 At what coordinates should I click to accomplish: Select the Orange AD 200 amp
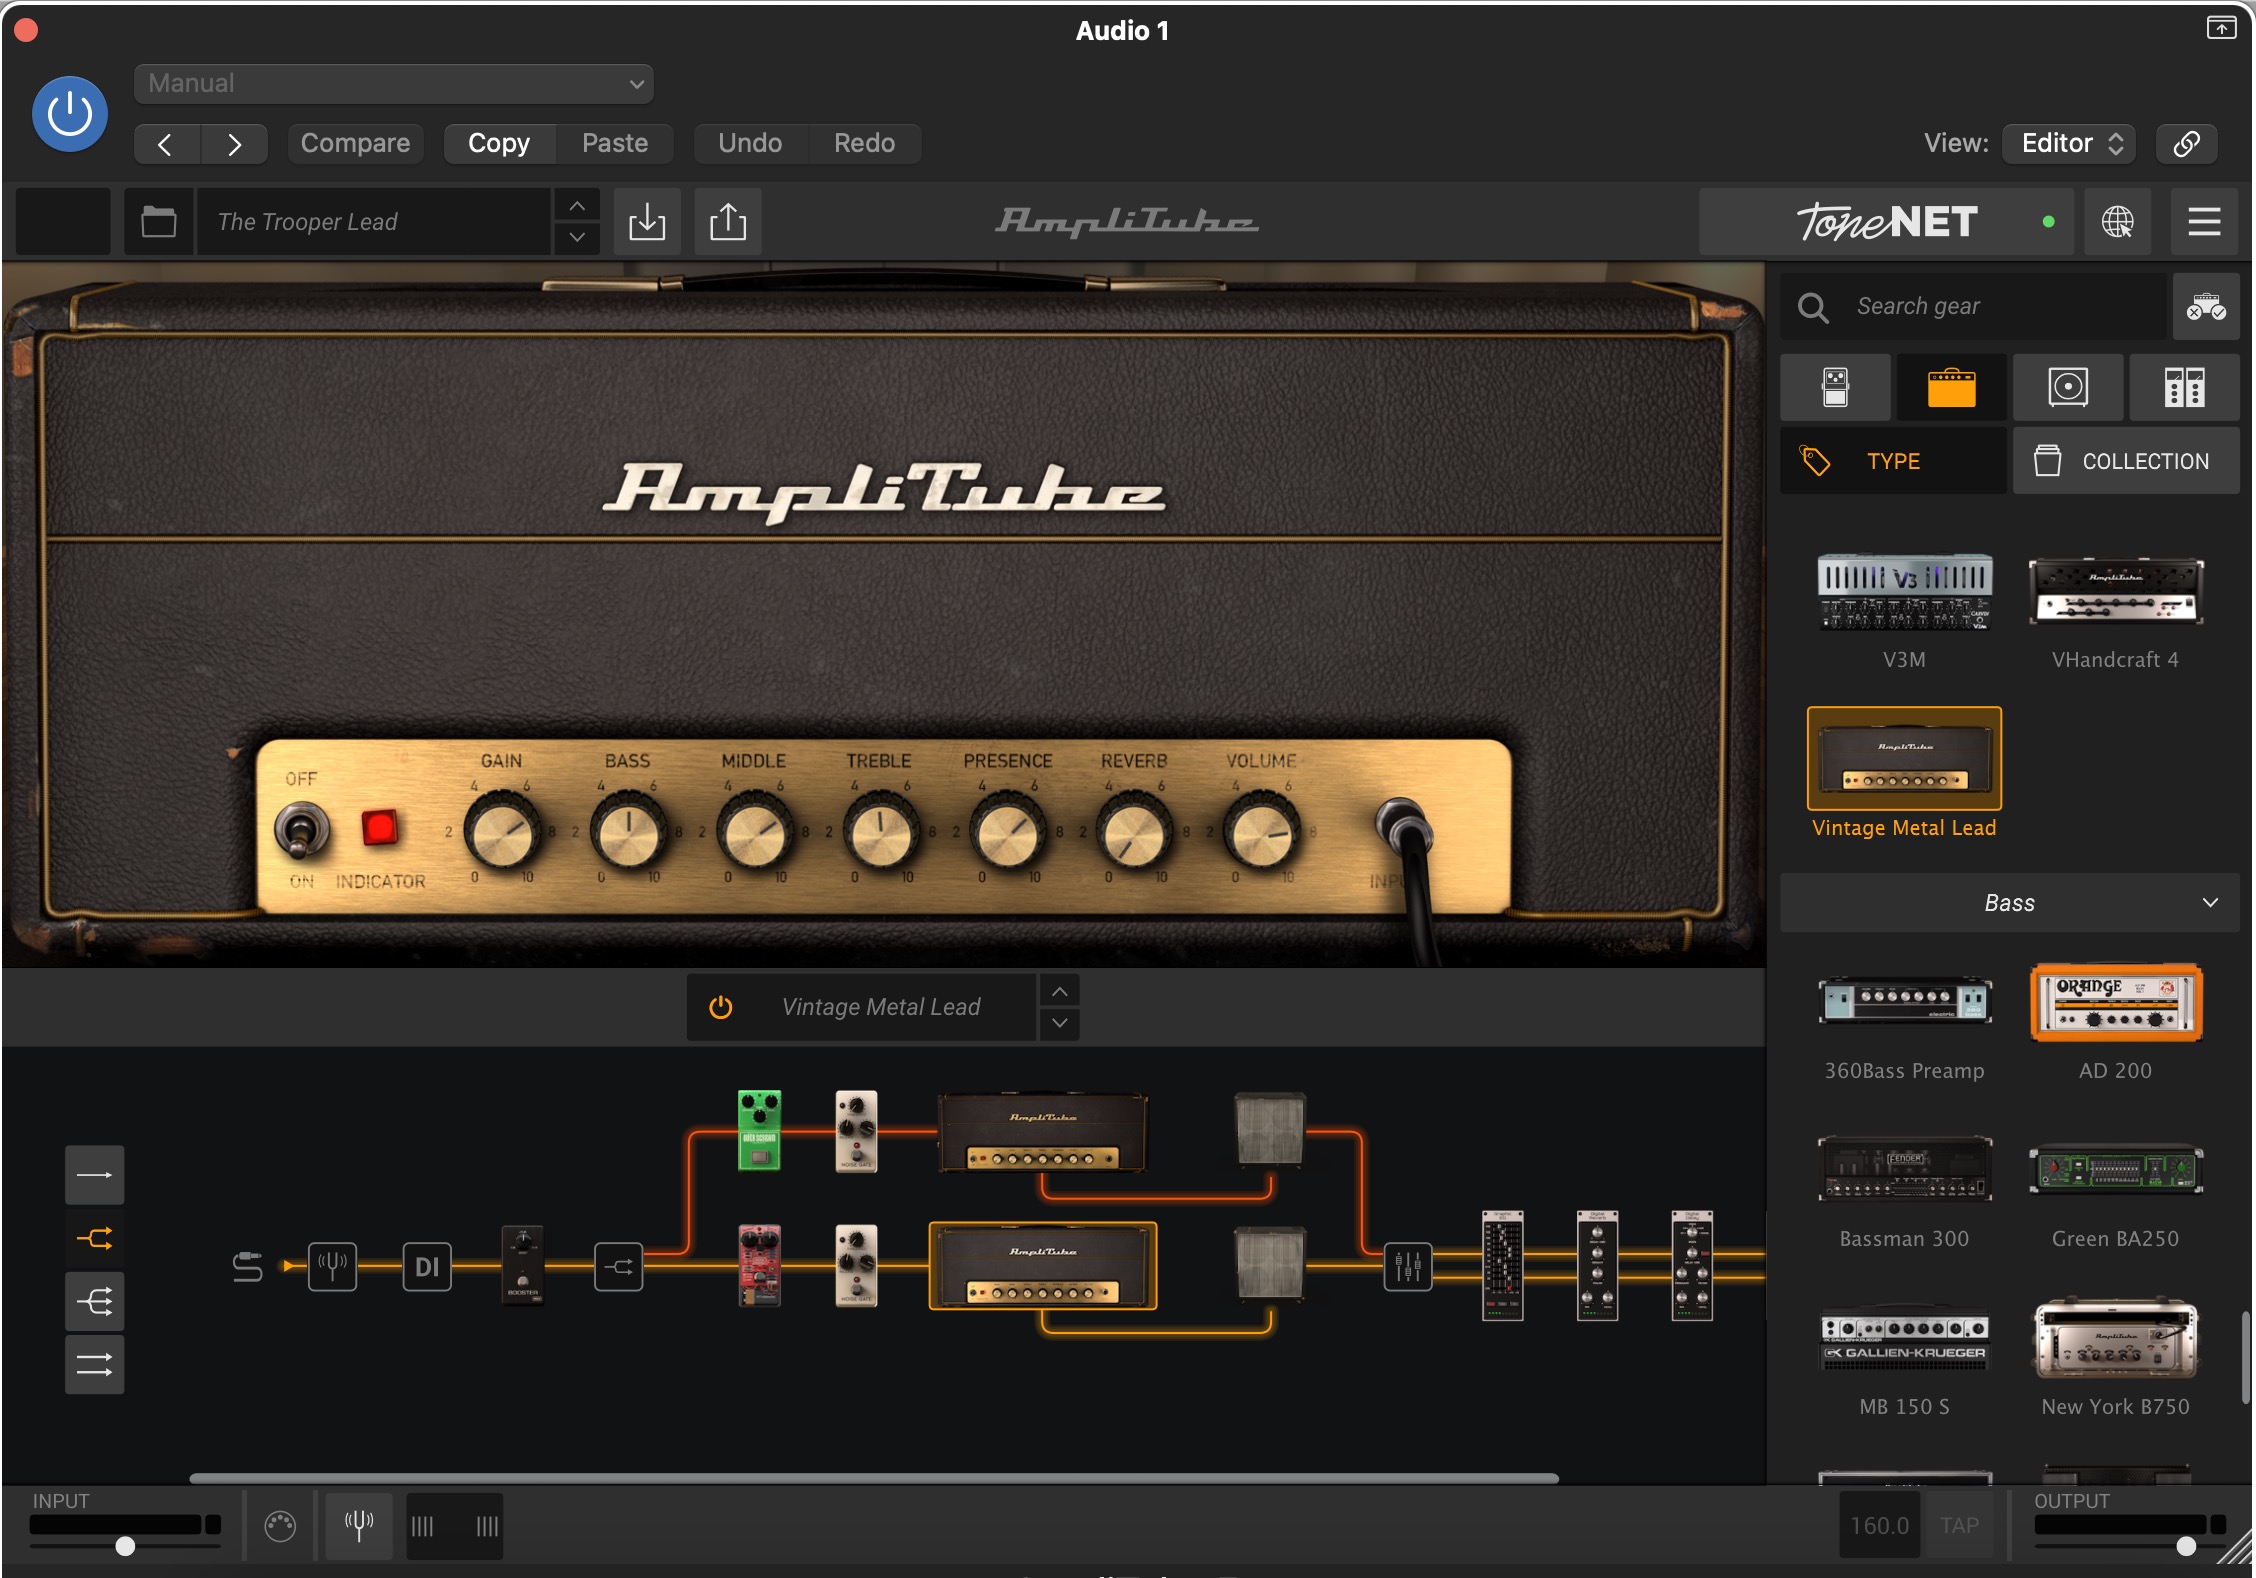(2115, 1003)
